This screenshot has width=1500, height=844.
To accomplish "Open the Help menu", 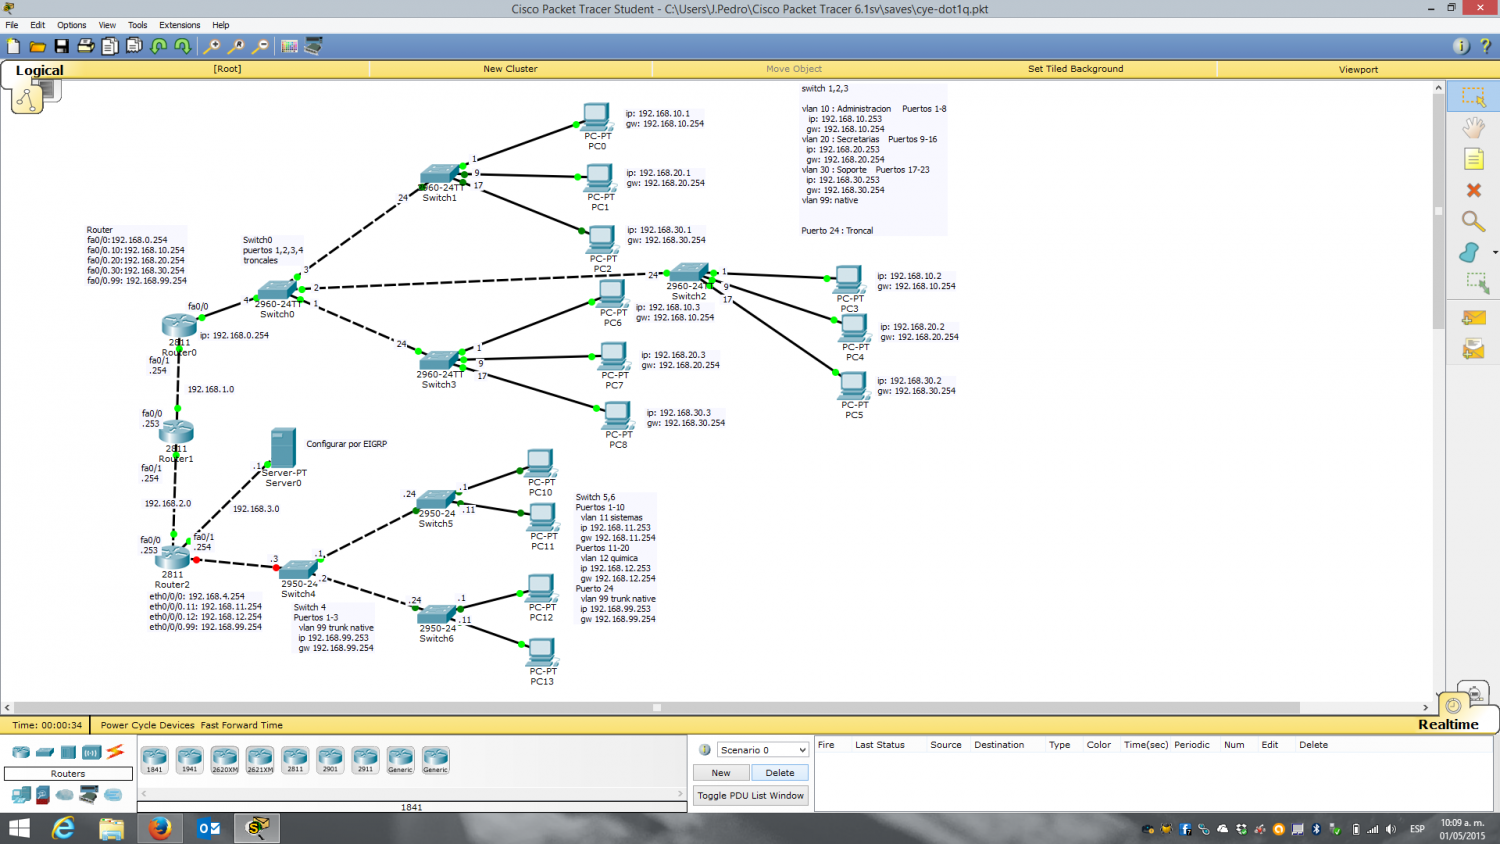I will point(221,25).
